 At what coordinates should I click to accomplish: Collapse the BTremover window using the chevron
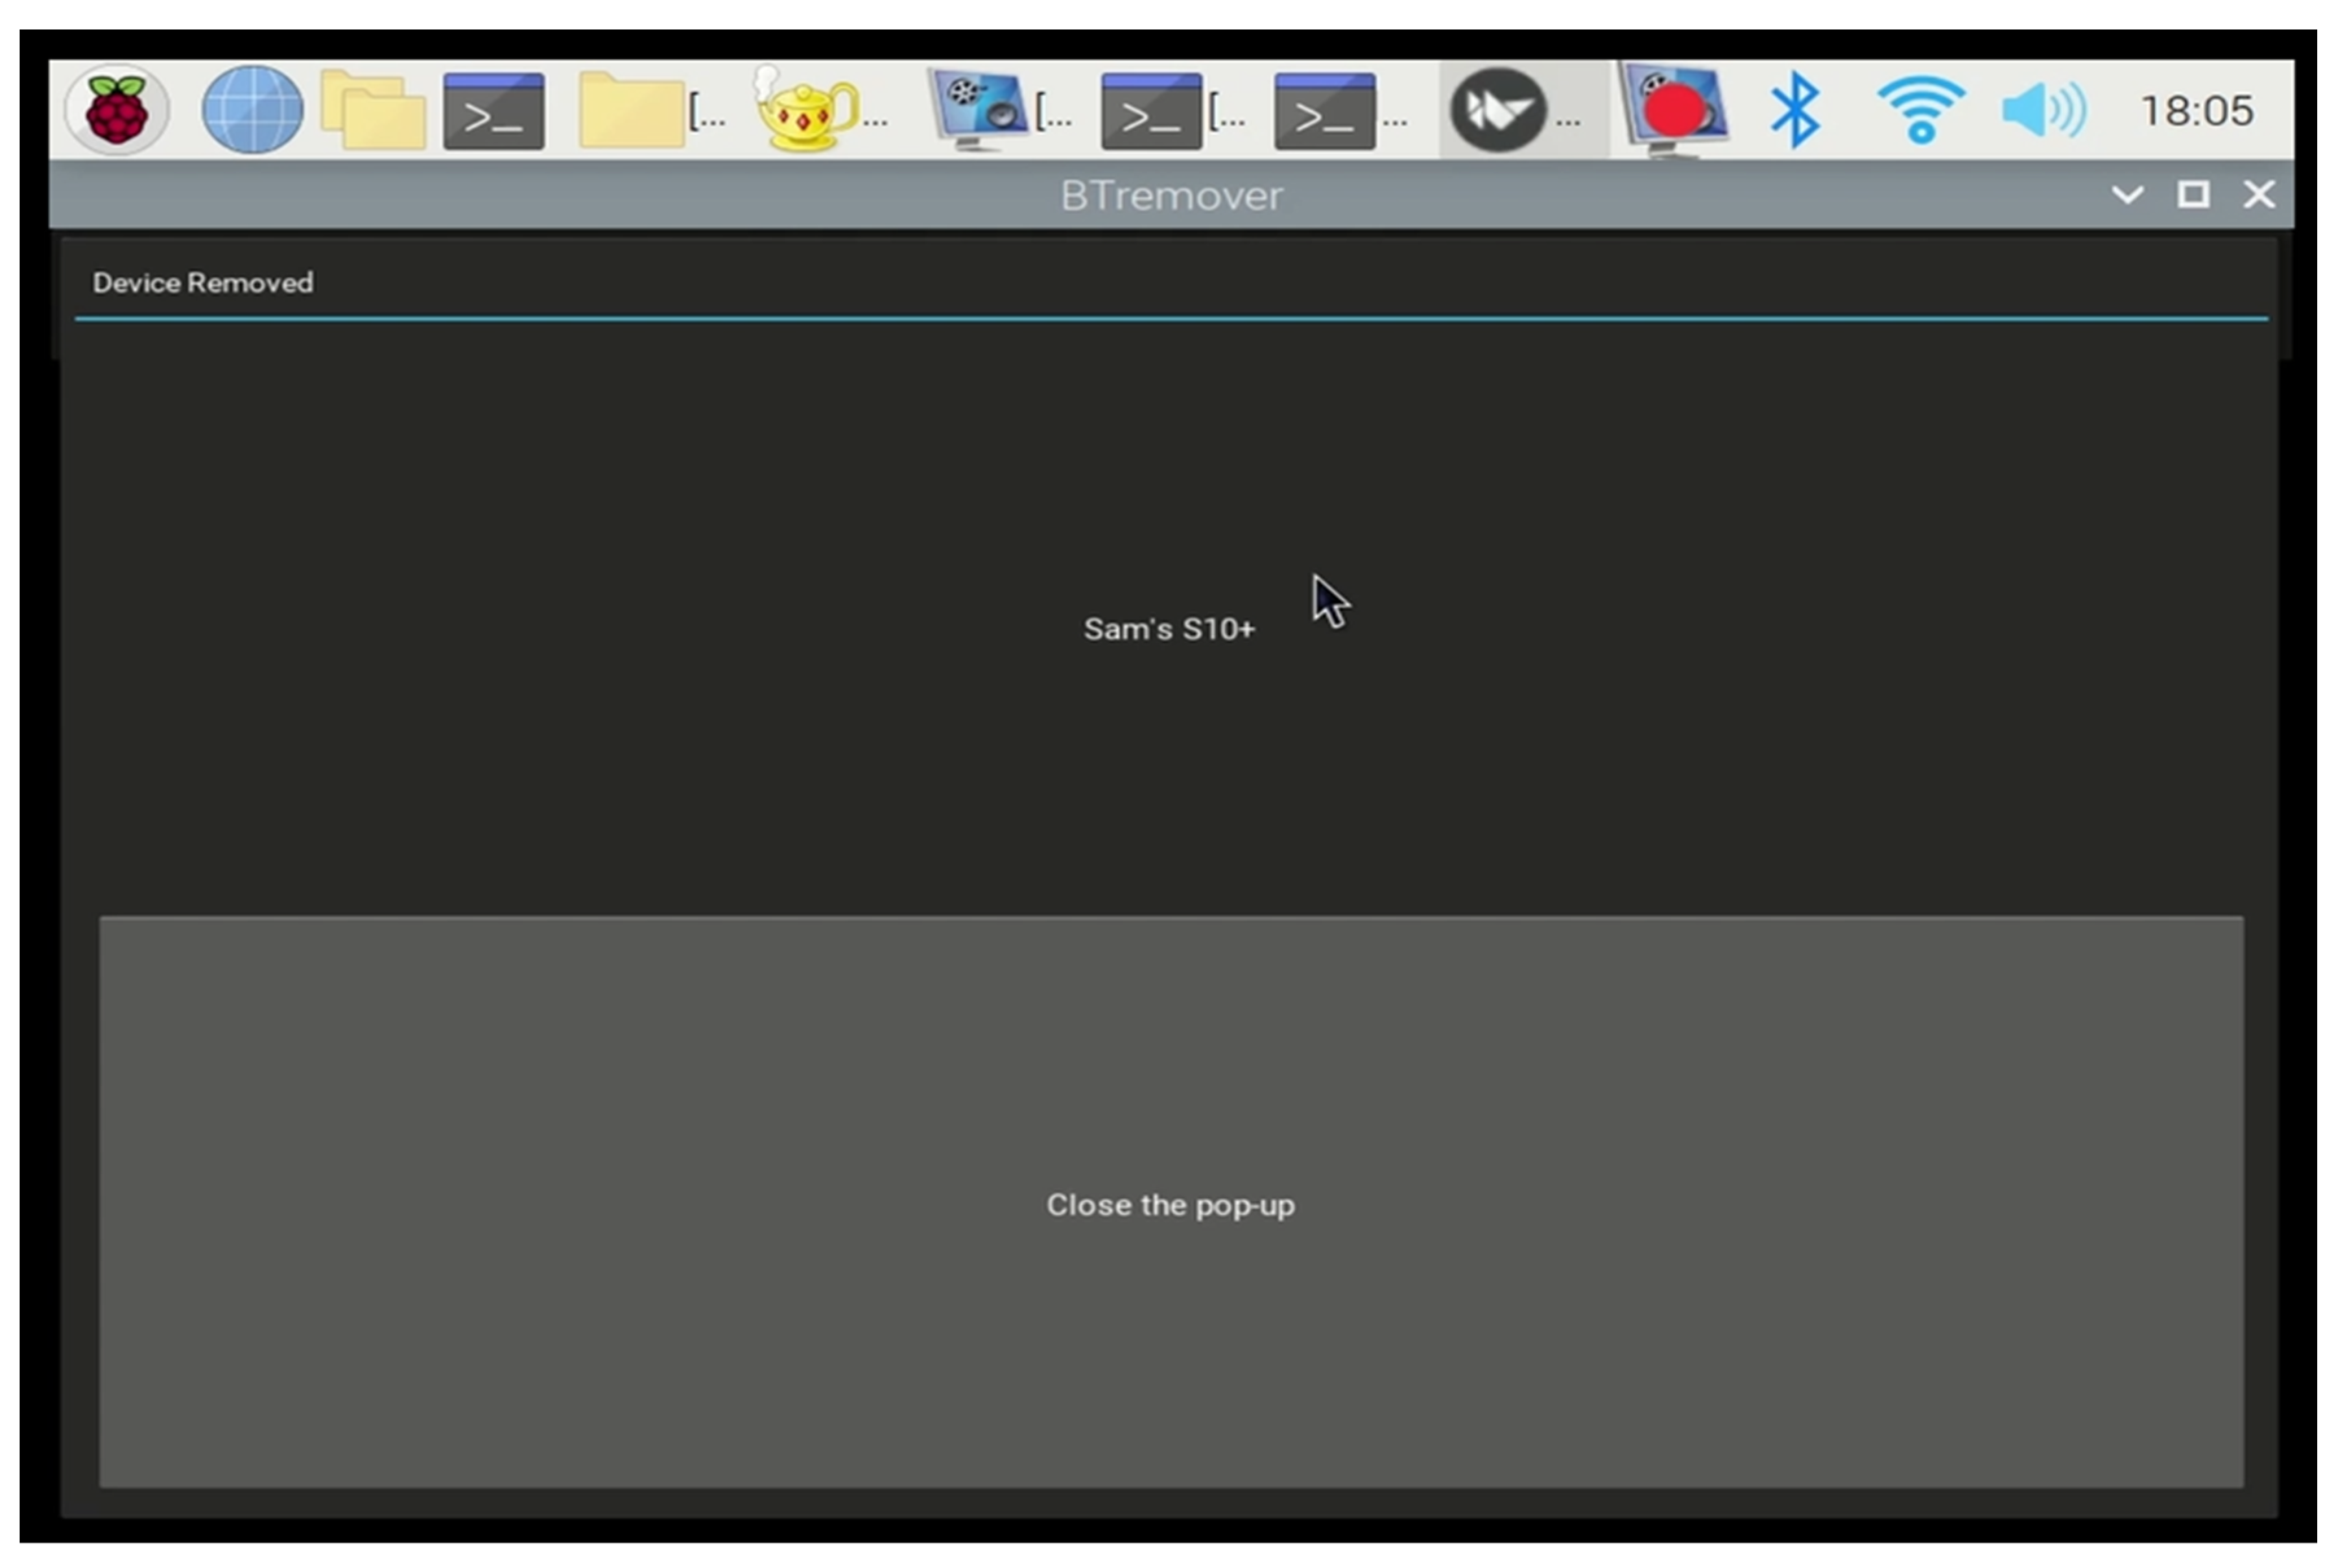2128,195
